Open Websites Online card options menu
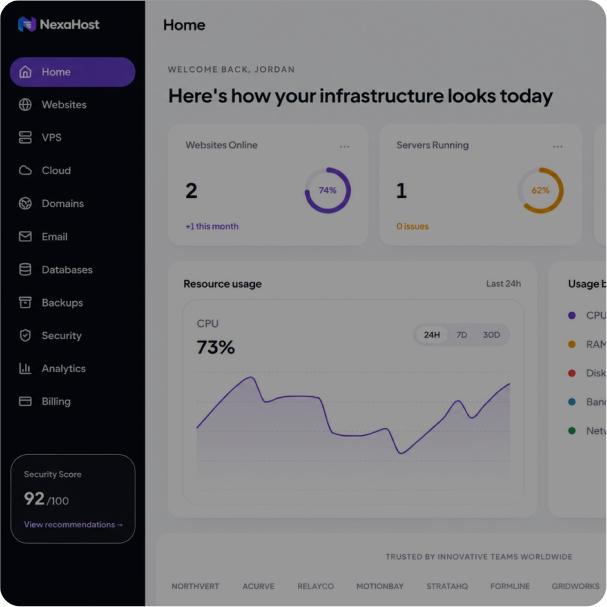607x607 pixels. tap(345, 147)
